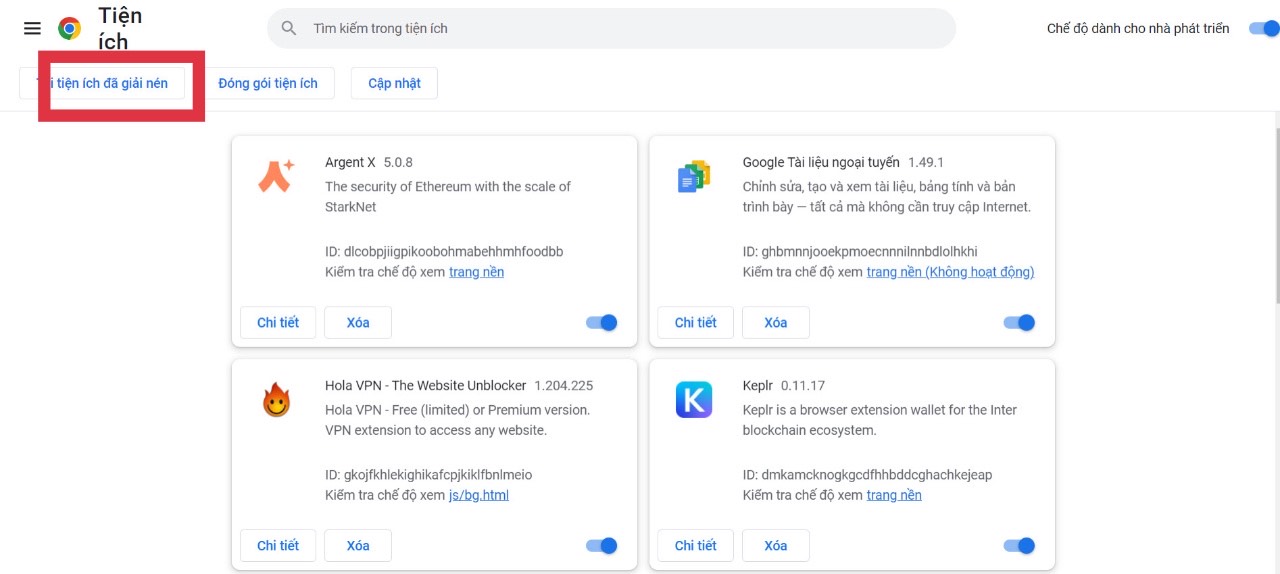Click the Đóng gói tiện ích button
Image resolution: width=1280 pixels, height=574 pixels.
268,83
